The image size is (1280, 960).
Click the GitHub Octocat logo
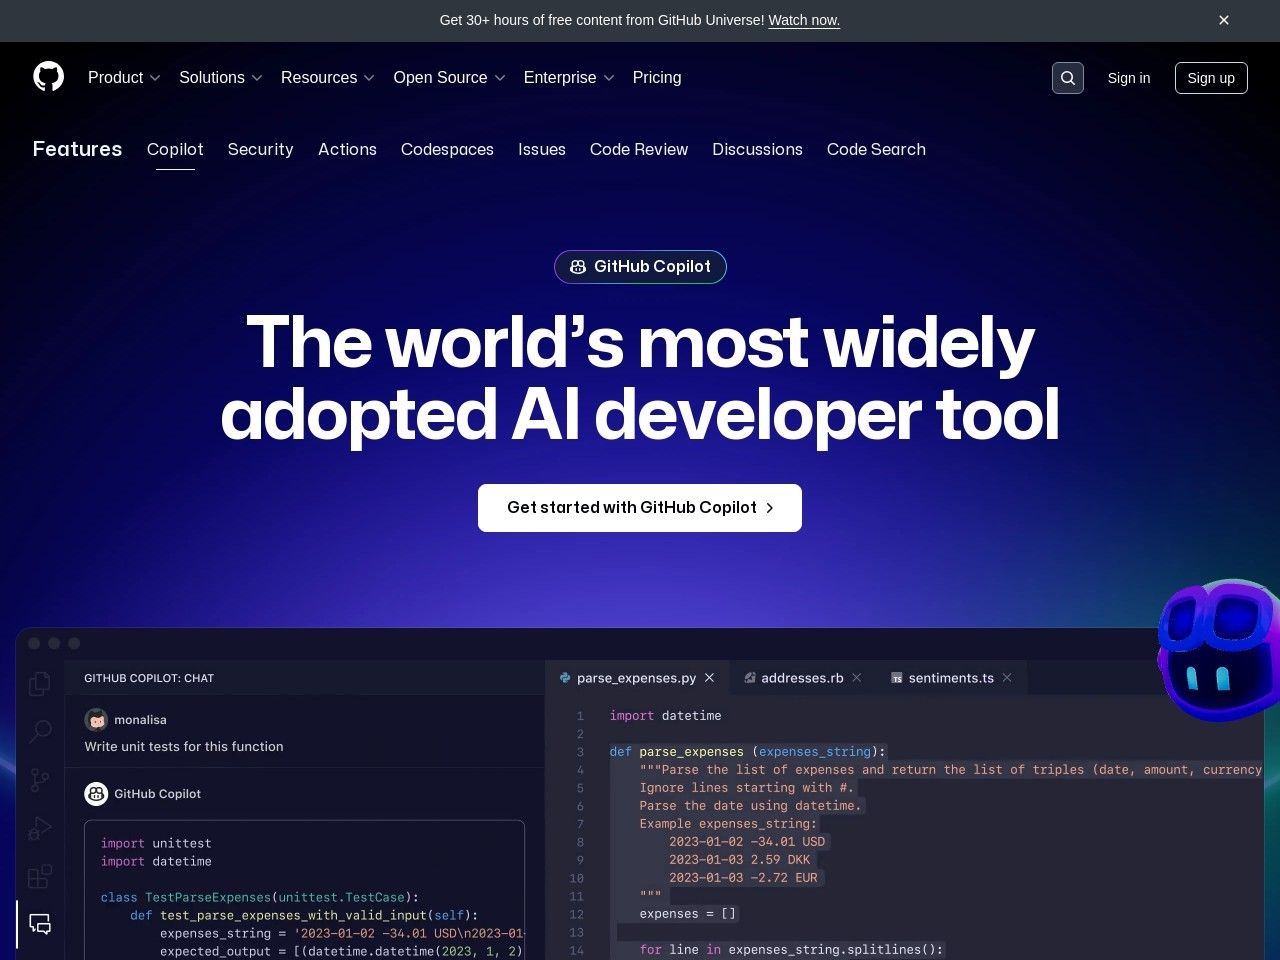pyautogui.click(x=48, y=77)
